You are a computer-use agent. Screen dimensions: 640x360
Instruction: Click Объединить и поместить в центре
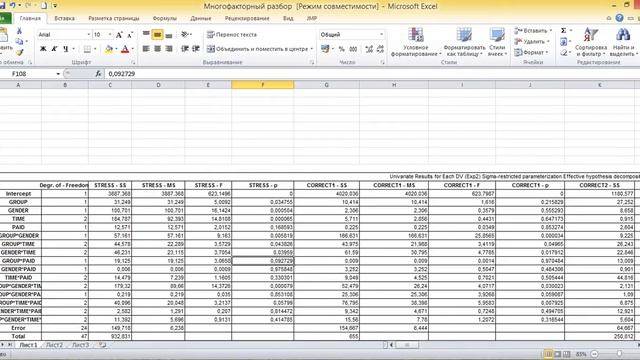[x=259, y=49]
